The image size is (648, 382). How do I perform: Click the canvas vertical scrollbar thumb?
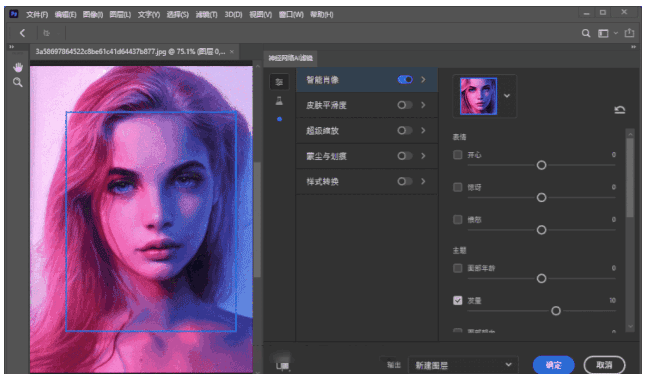point(257,220)
